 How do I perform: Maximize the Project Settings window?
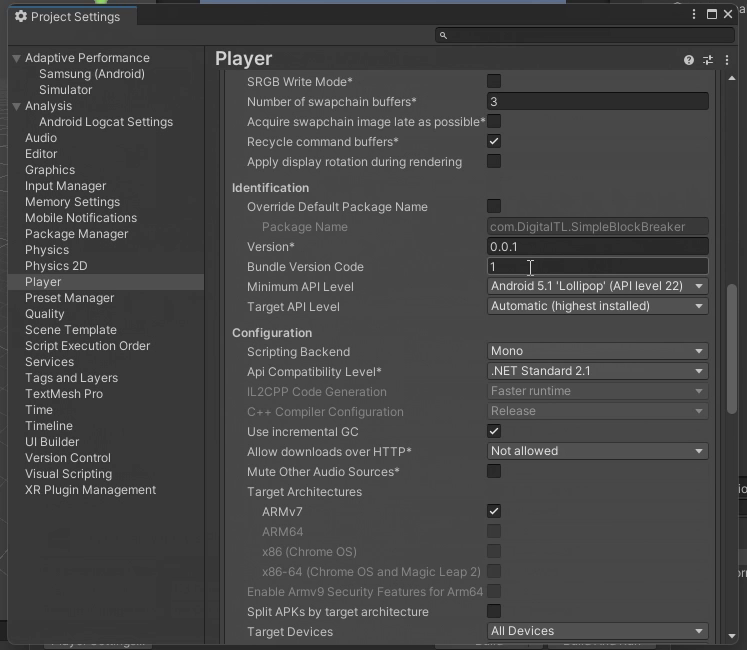click(x=712, y=15)
